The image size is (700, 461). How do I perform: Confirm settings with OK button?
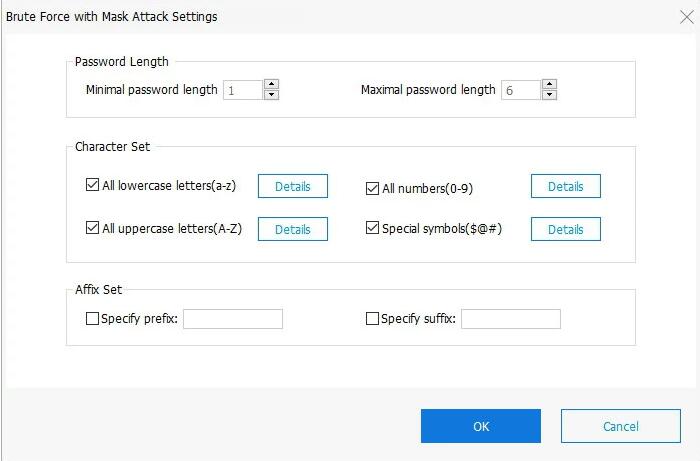(481, 426)
